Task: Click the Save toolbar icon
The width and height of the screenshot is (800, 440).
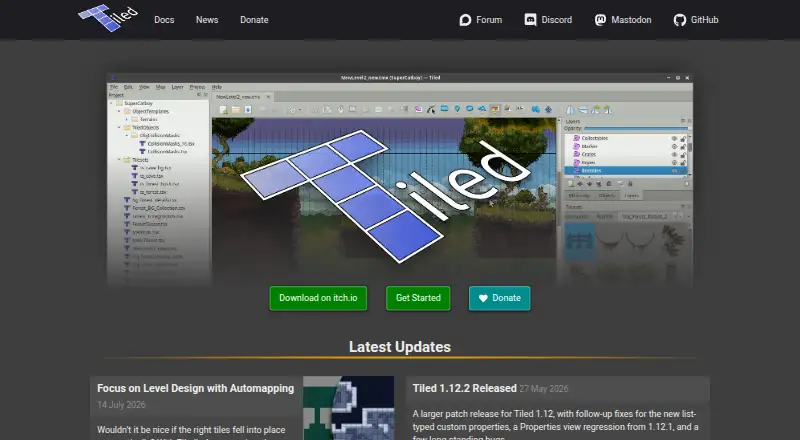Action: (248, 110)
